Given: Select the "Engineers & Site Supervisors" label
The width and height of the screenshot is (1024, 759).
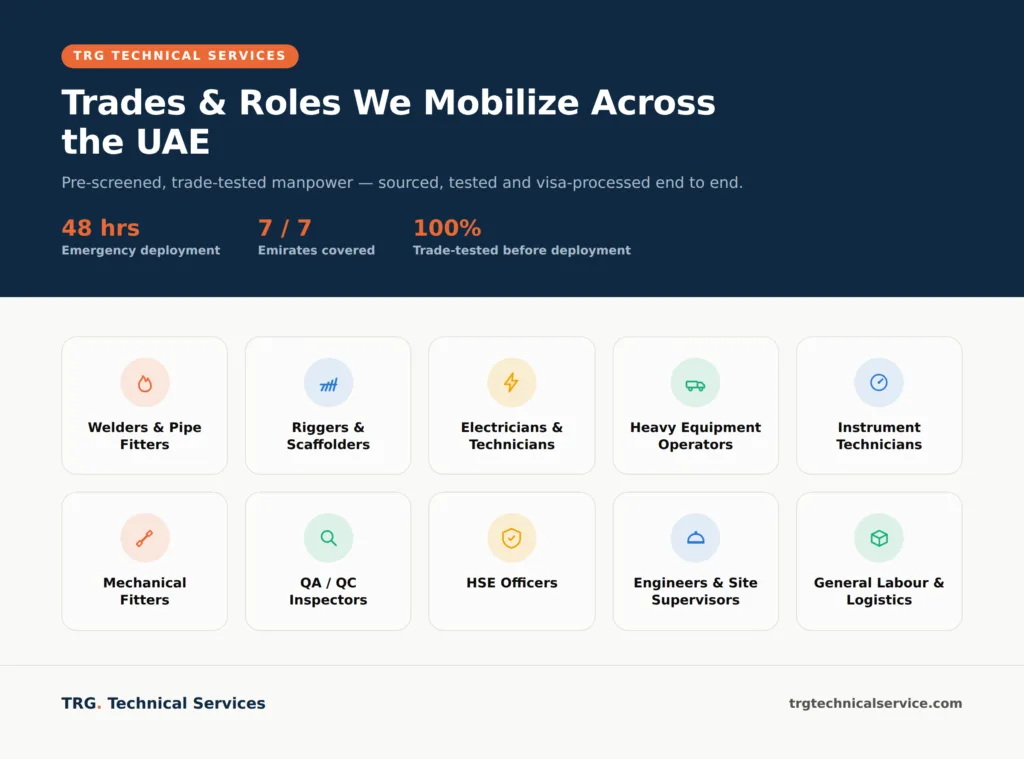Looking at the screenshot, I should coord(696,591).
